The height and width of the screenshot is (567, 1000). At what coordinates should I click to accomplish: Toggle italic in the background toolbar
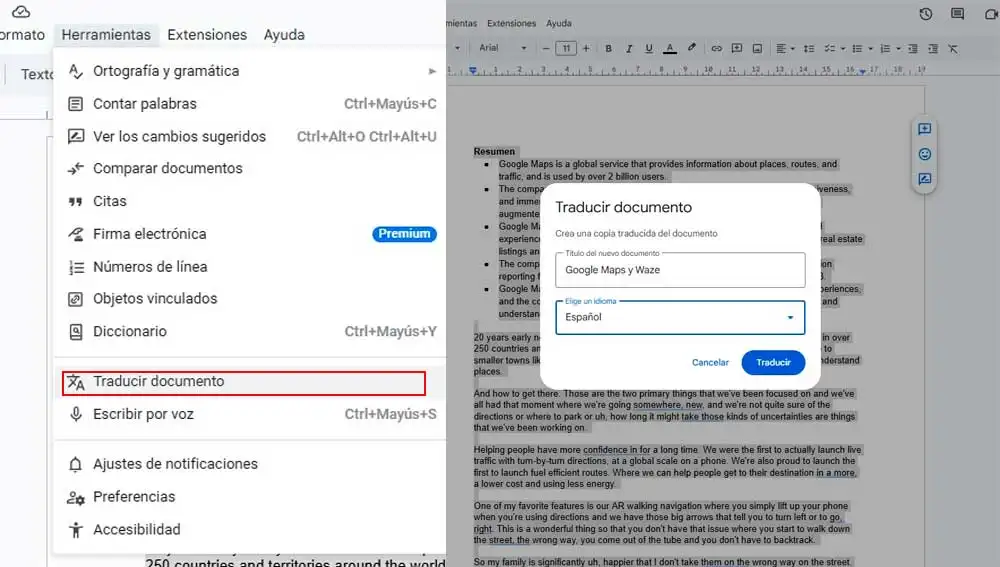tap(629, 48)
